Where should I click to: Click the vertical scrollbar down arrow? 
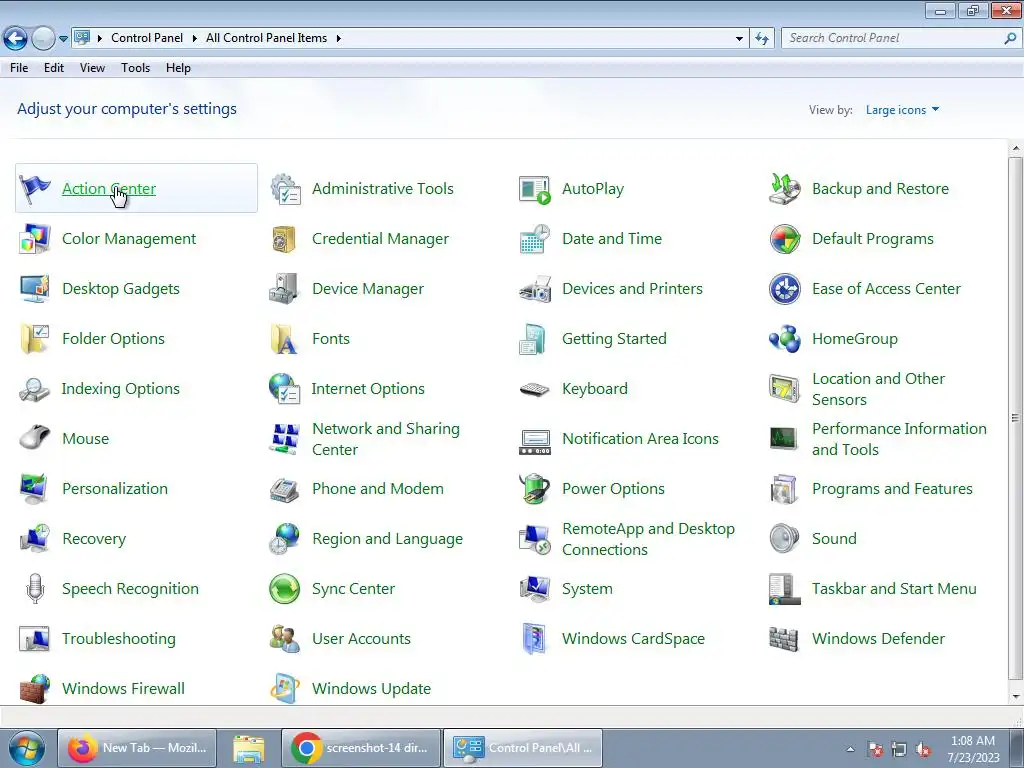pos(1016,697)
